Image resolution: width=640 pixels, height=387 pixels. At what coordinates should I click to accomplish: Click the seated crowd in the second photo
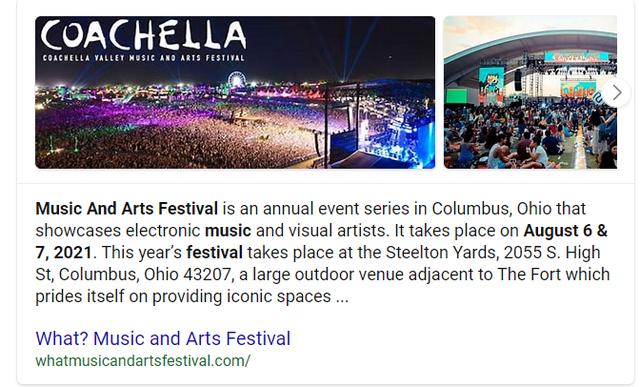click(527, 141)
